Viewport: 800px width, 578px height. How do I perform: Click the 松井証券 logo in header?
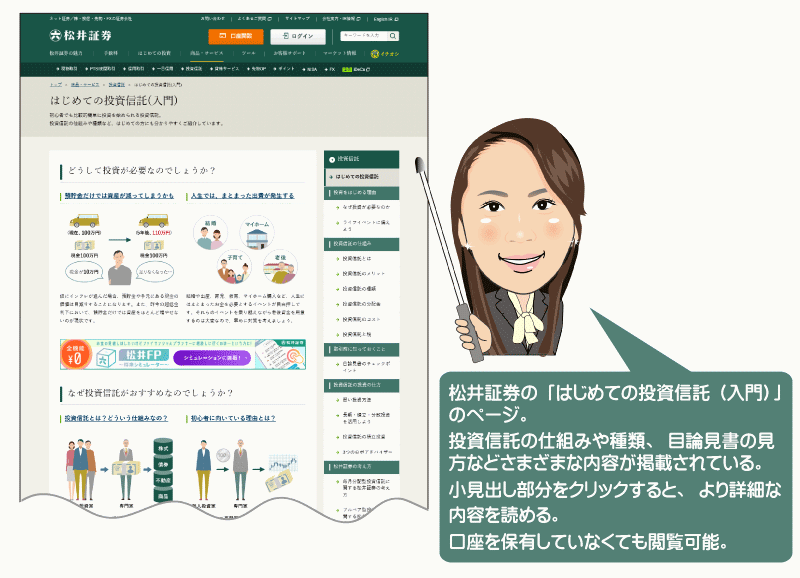[81, 35]
